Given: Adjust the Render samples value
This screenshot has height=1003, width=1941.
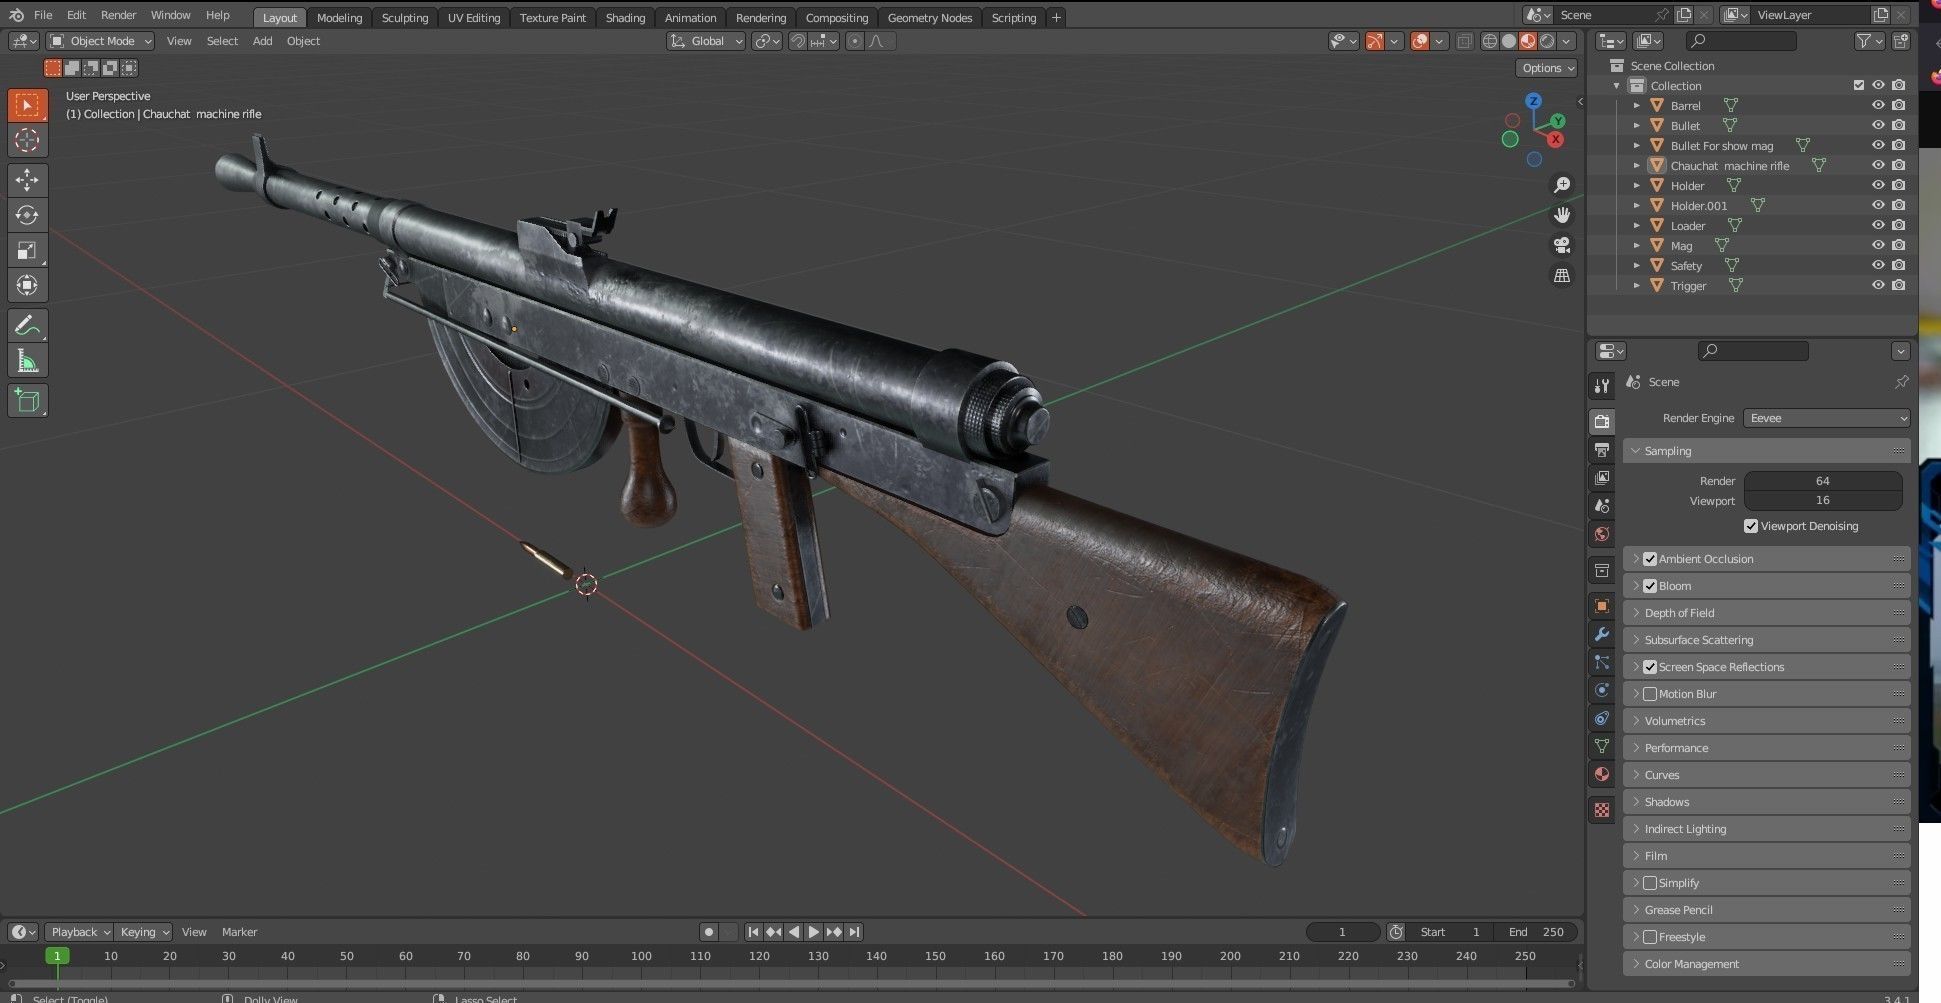Looking at the screenshot, I should tap(1823, 481).
